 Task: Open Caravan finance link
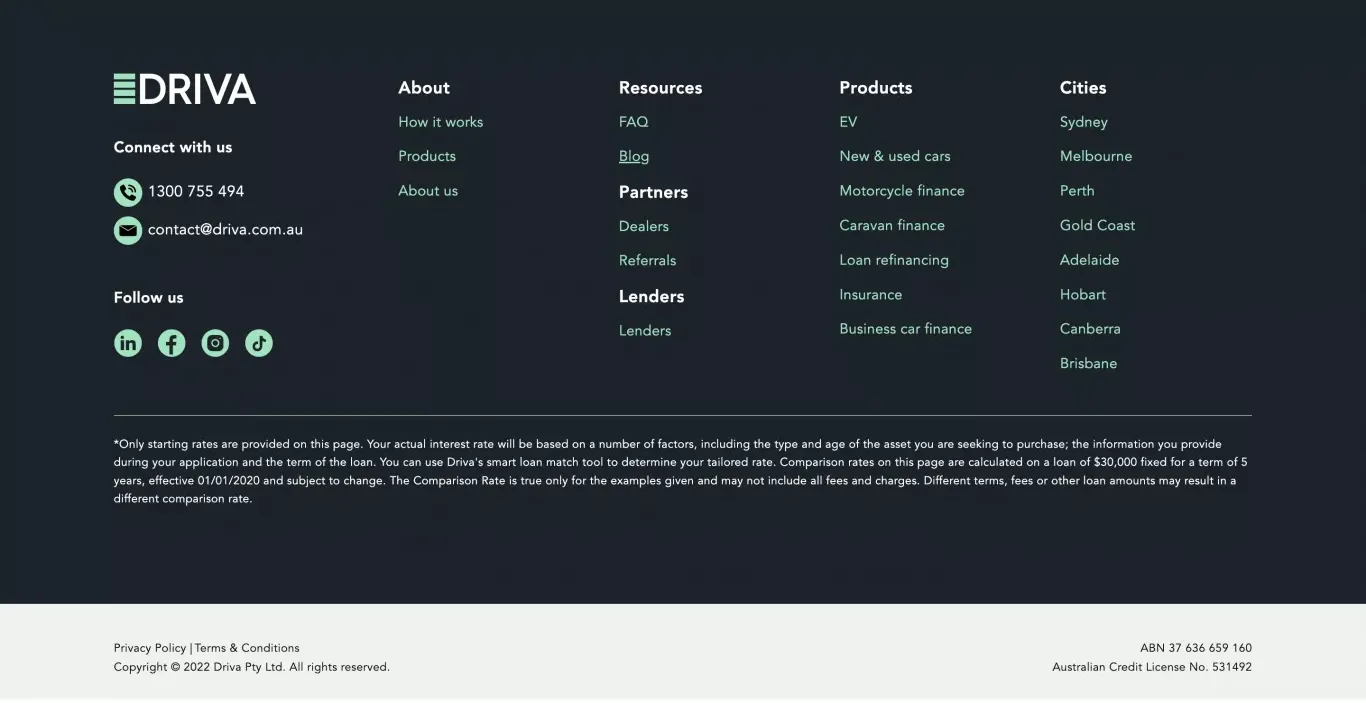click(x=892, y=225)
